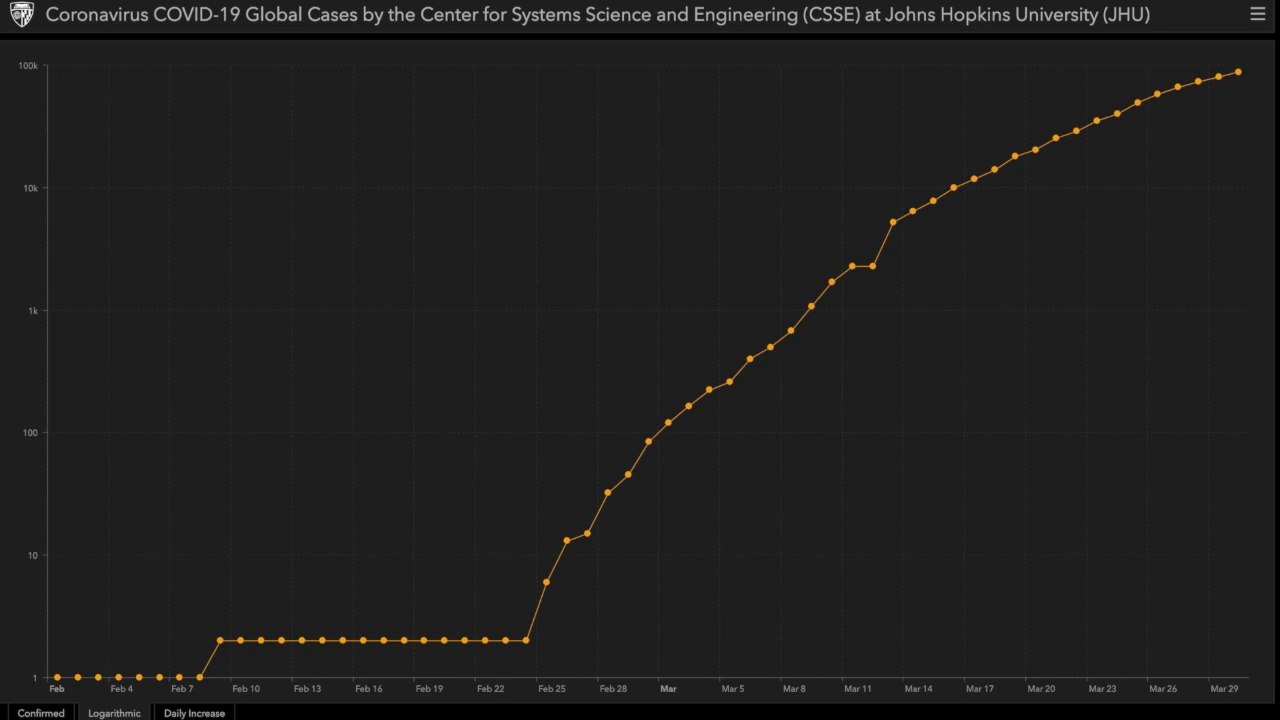The width and height of the screenshot is (1280, 720).
Task: Switch to the Logarithmic tab
Action: 114,713
